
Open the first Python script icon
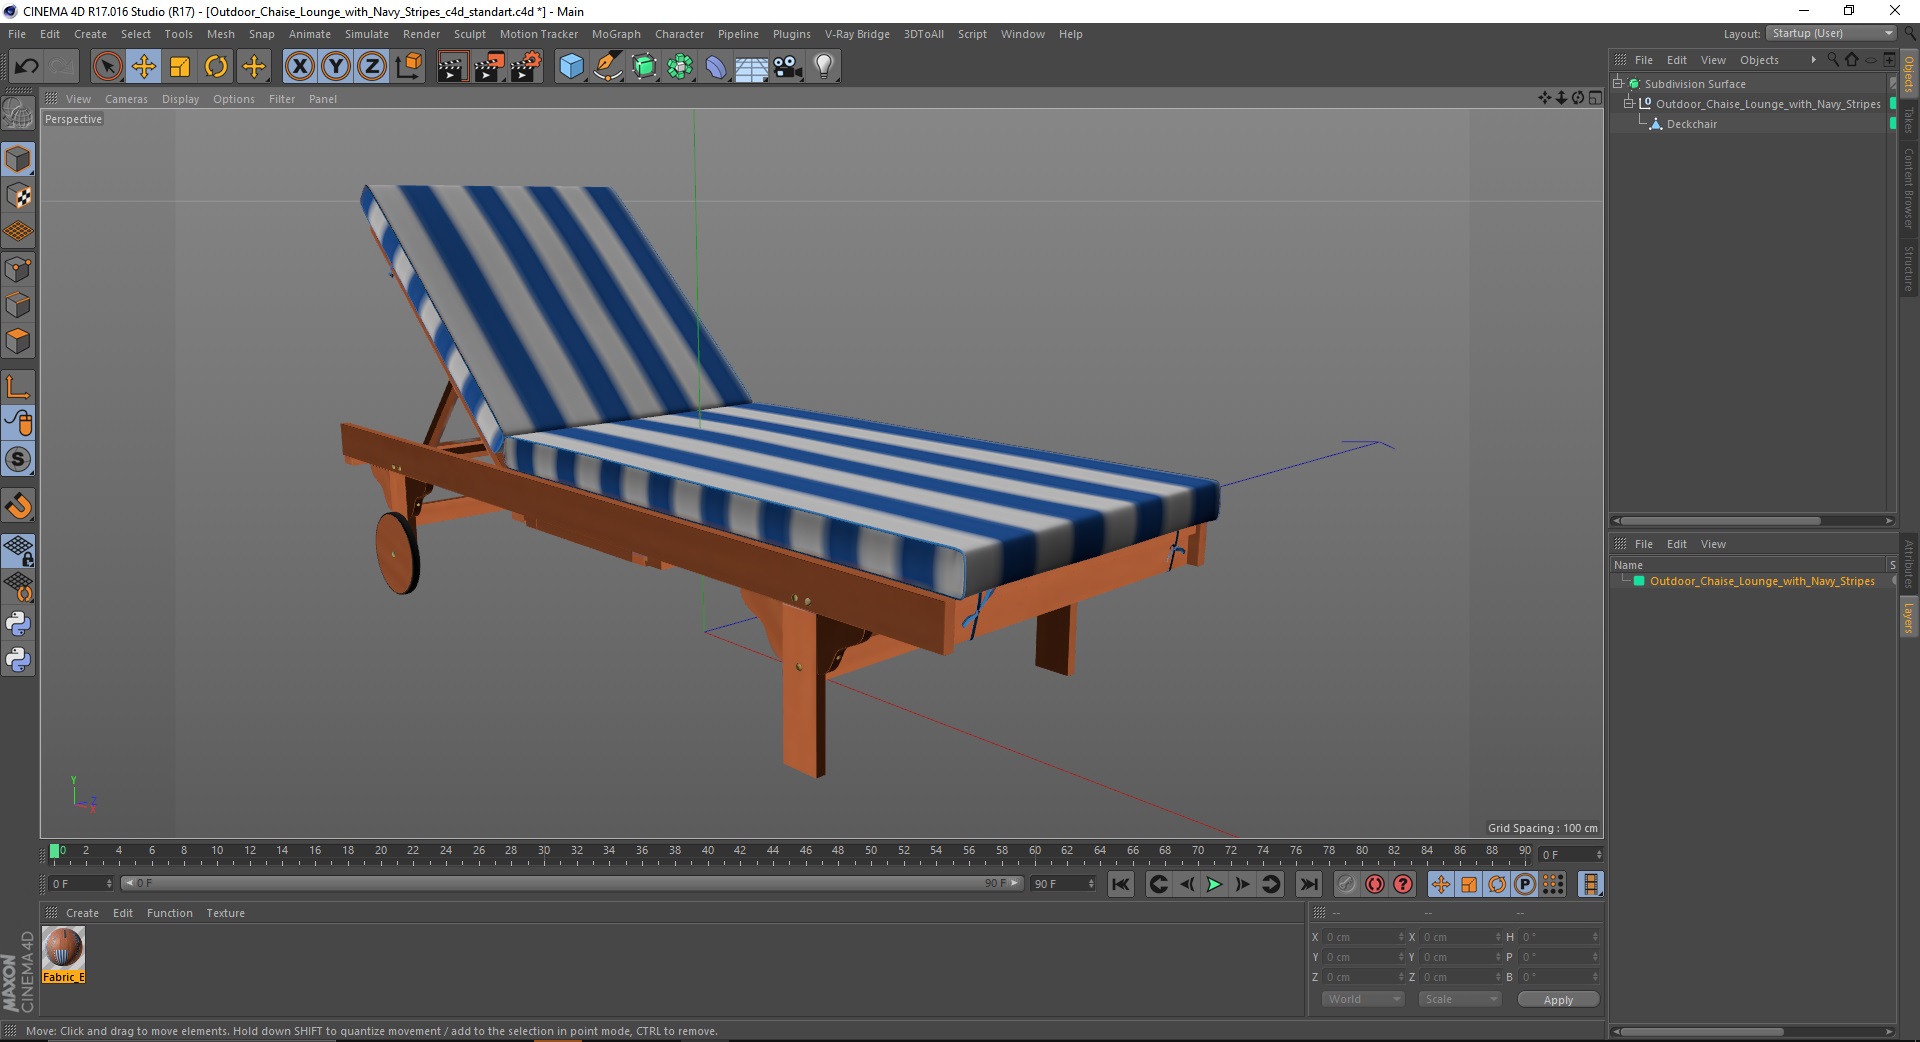click(18, 624)
